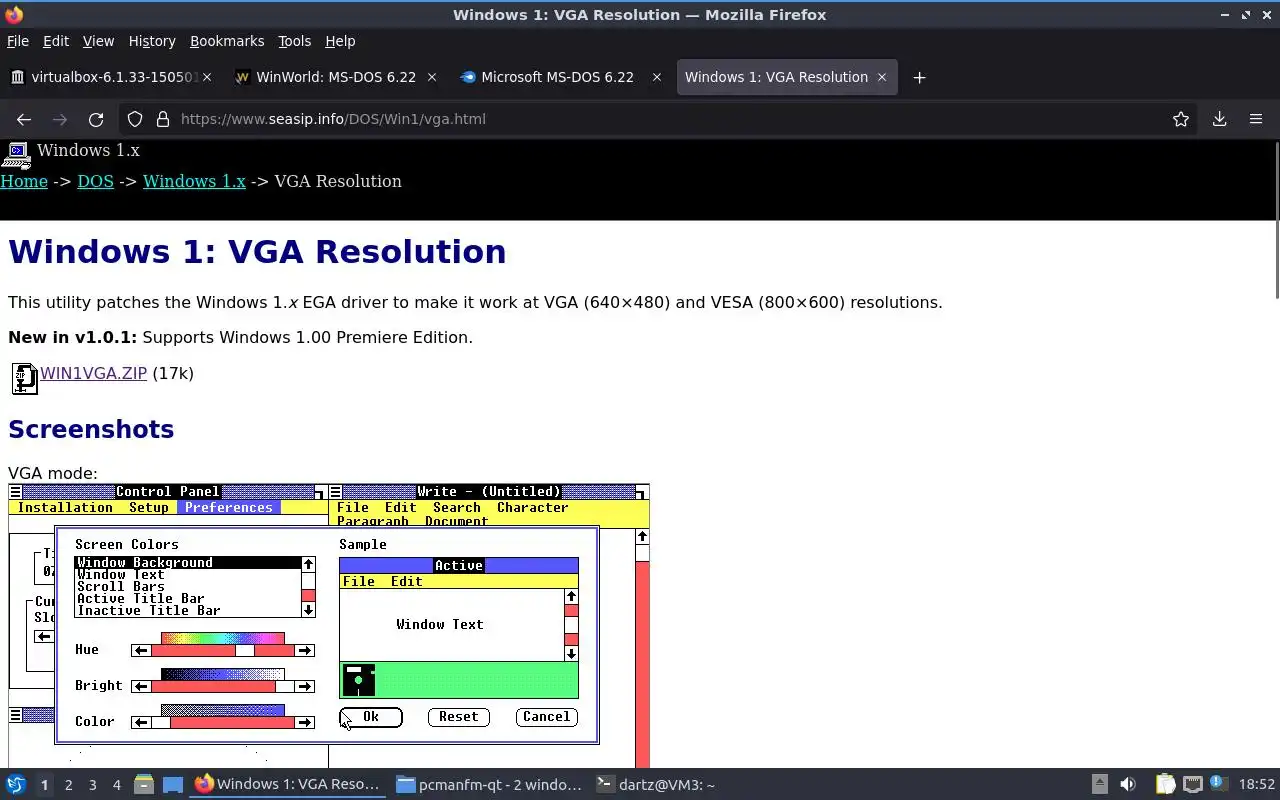
Task: Click the Windows 1.x computer icon
Action: pyautogui.click(x=16, y=153)
